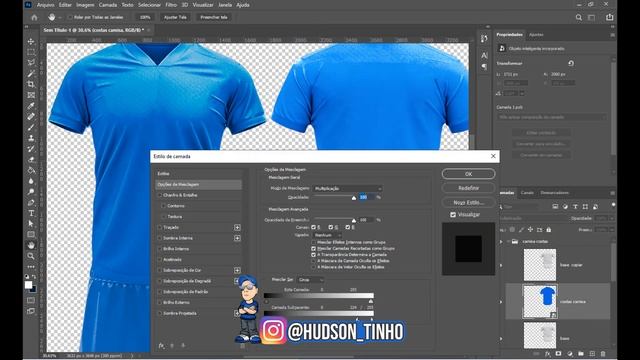Image resolution: width=640 pixels, height=360 pixels.
Task: Select the Type tool
Action: click(x=31, y=213)
